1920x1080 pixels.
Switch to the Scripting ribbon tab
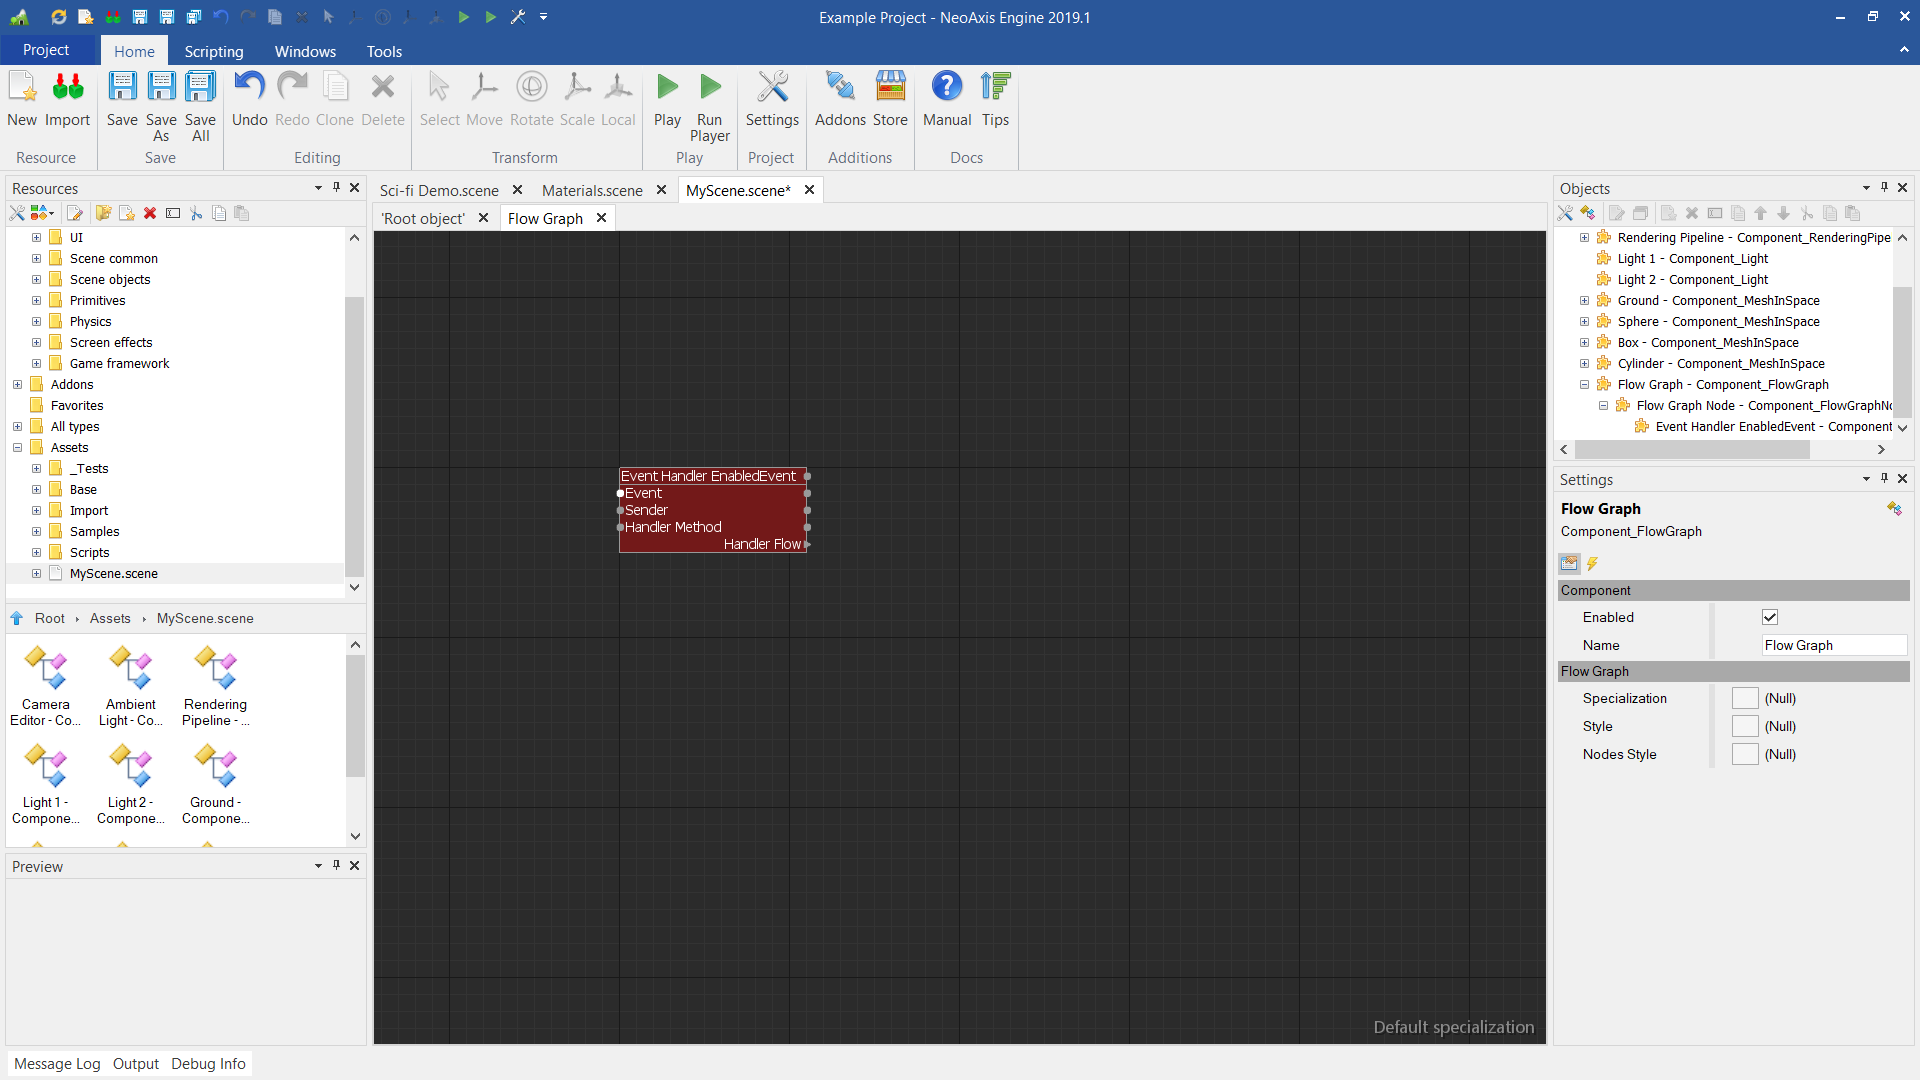pos(213,51)
